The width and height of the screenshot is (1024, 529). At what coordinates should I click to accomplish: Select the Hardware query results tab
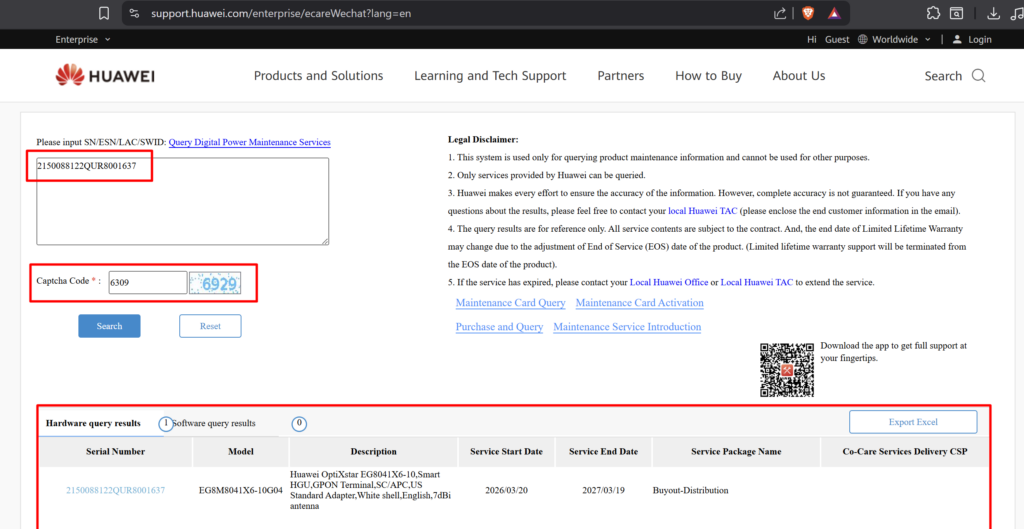(93, 423)
